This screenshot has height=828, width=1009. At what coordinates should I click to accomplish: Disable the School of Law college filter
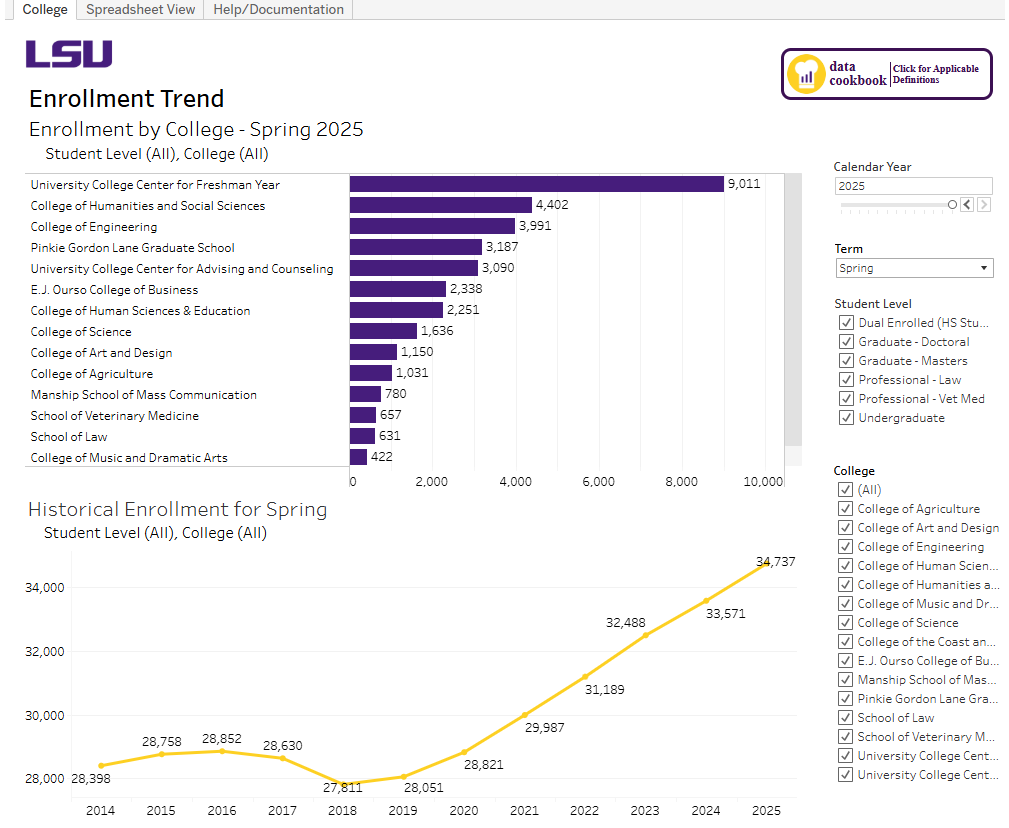point(846,717)
